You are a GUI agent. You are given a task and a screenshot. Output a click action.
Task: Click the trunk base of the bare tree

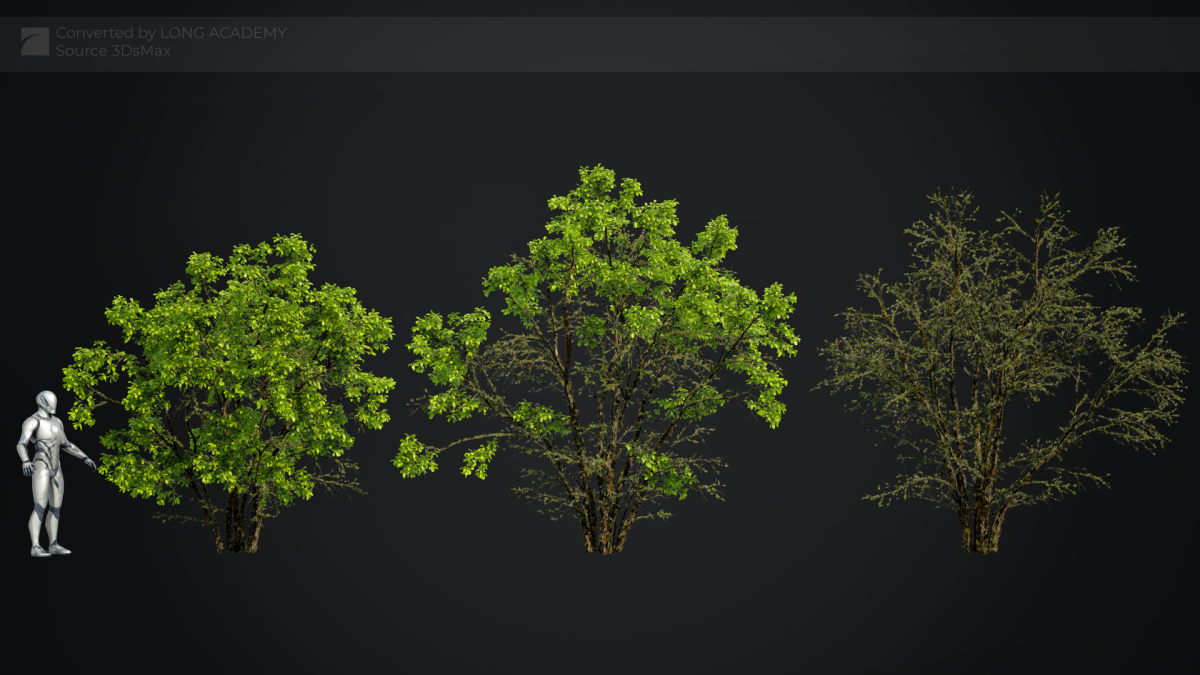981,537
